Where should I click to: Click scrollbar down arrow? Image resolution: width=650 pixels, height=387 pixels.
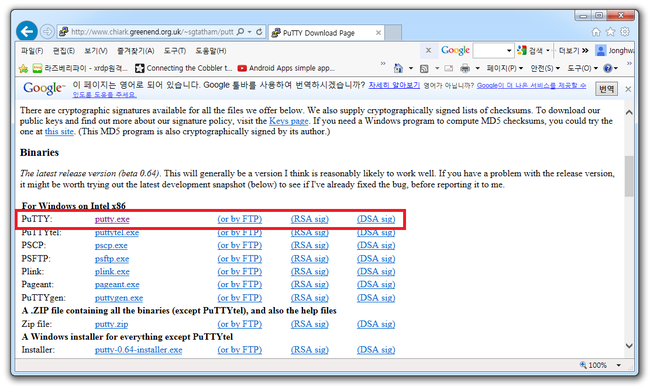pos(629,346)
